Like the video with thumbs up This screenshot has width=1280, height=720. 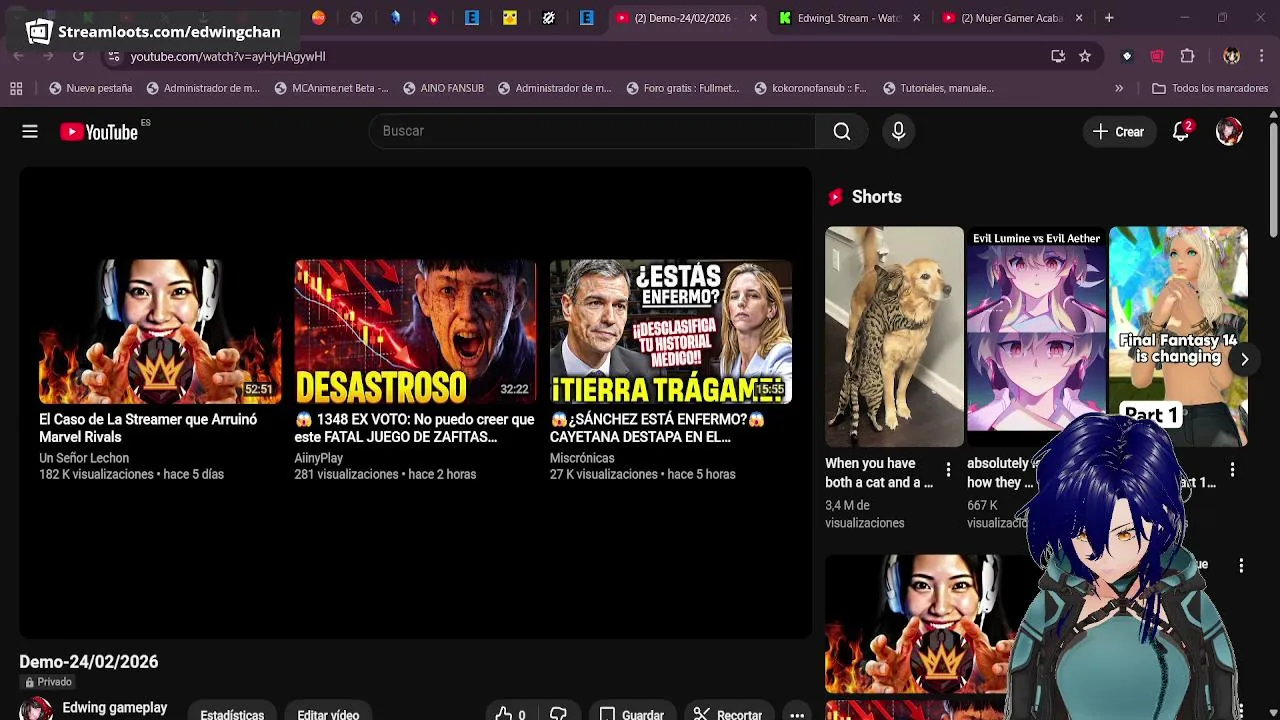(x=511, y=714)
